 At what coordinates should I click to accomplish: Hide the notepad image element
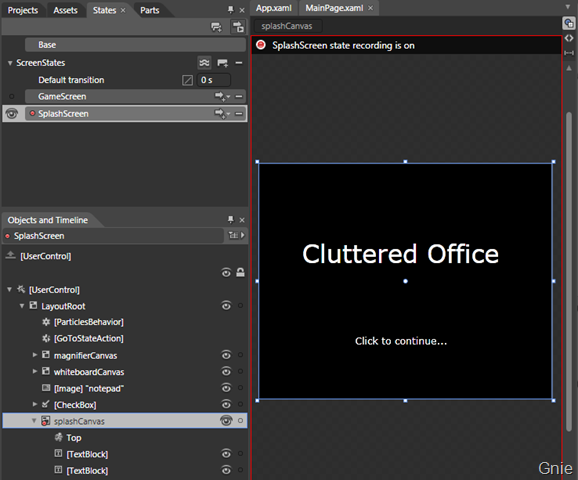[226, 388]
